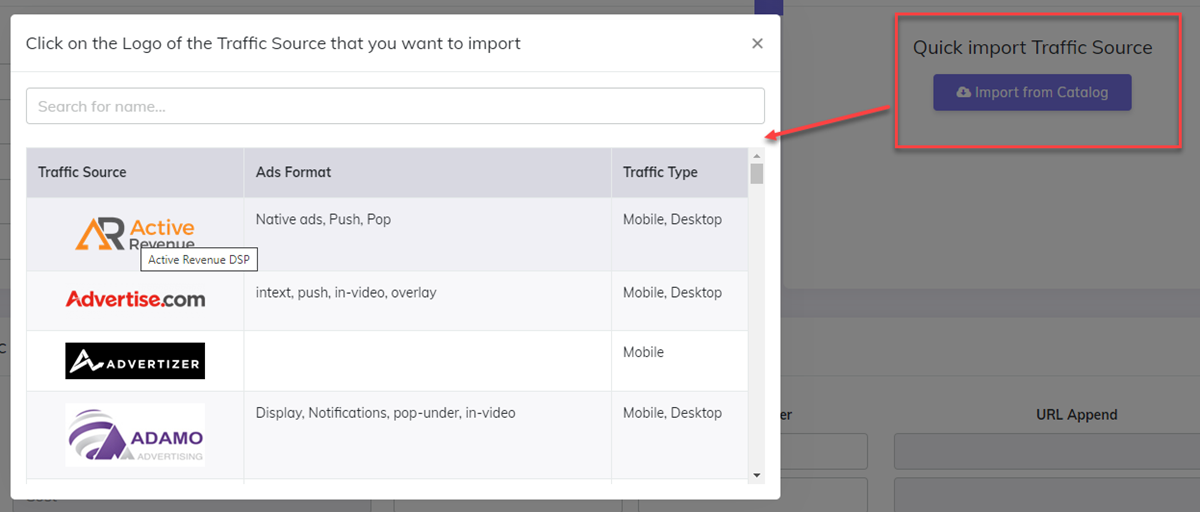Click Import from Catalog button

1032,92
